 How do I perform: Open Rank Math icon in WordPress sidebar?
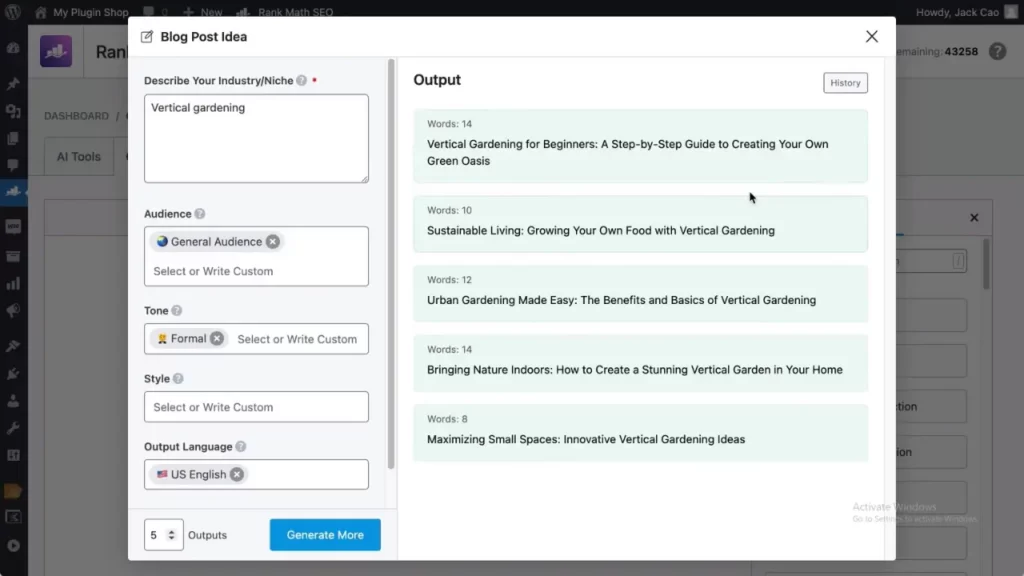pos(13,192)
